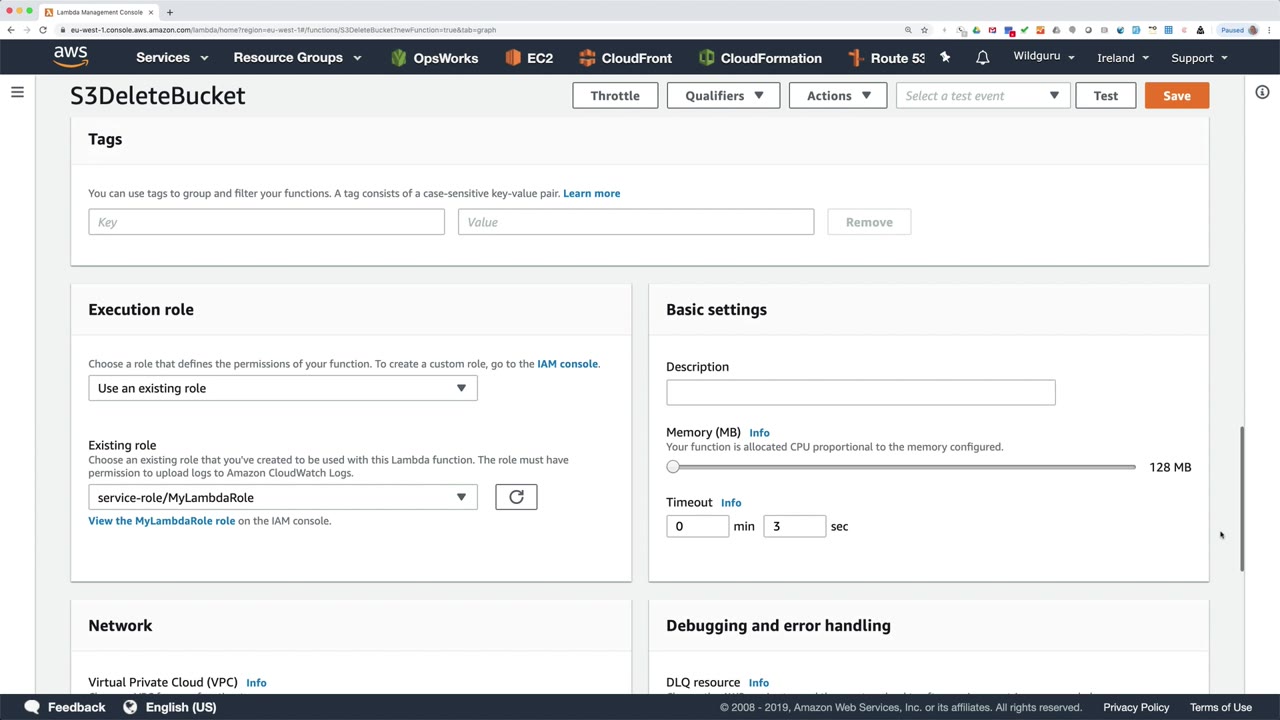Open the Support menu
This screenshot has height=720, width=1280.
1199,58
